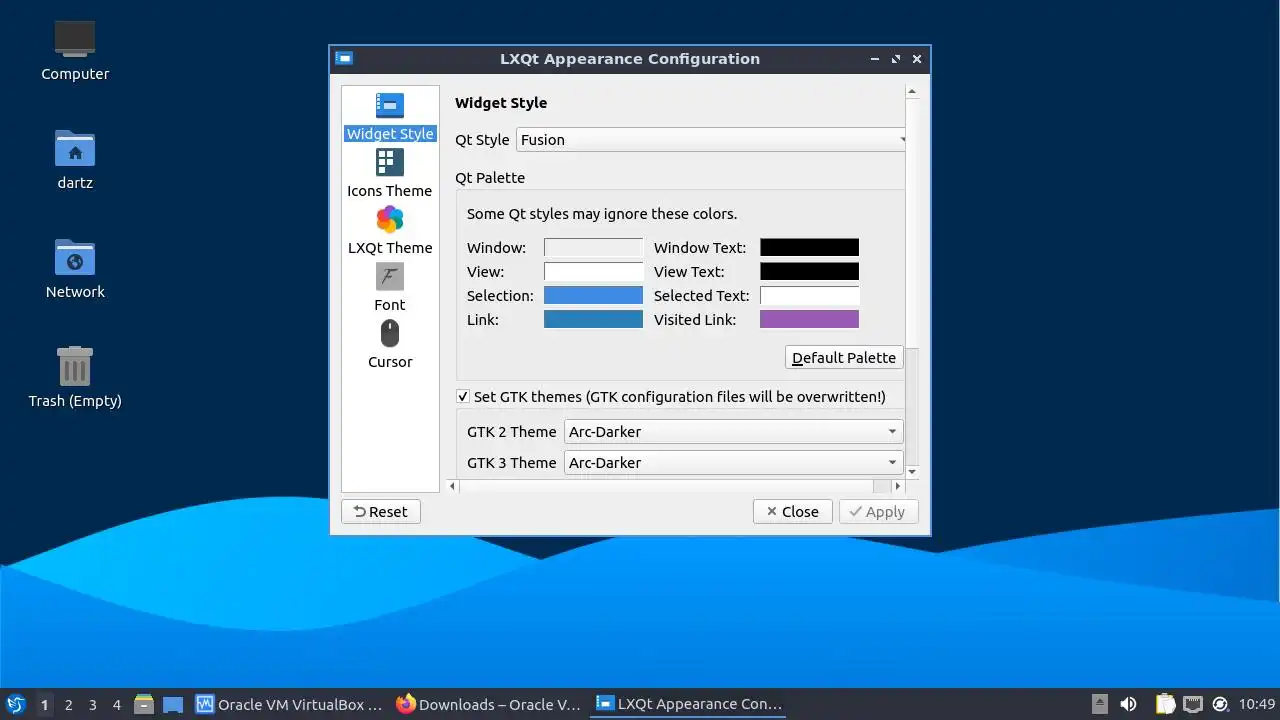The image size is (1280, 720).
Task: Select the Computer desktop icon
Action: pos(75,50)
